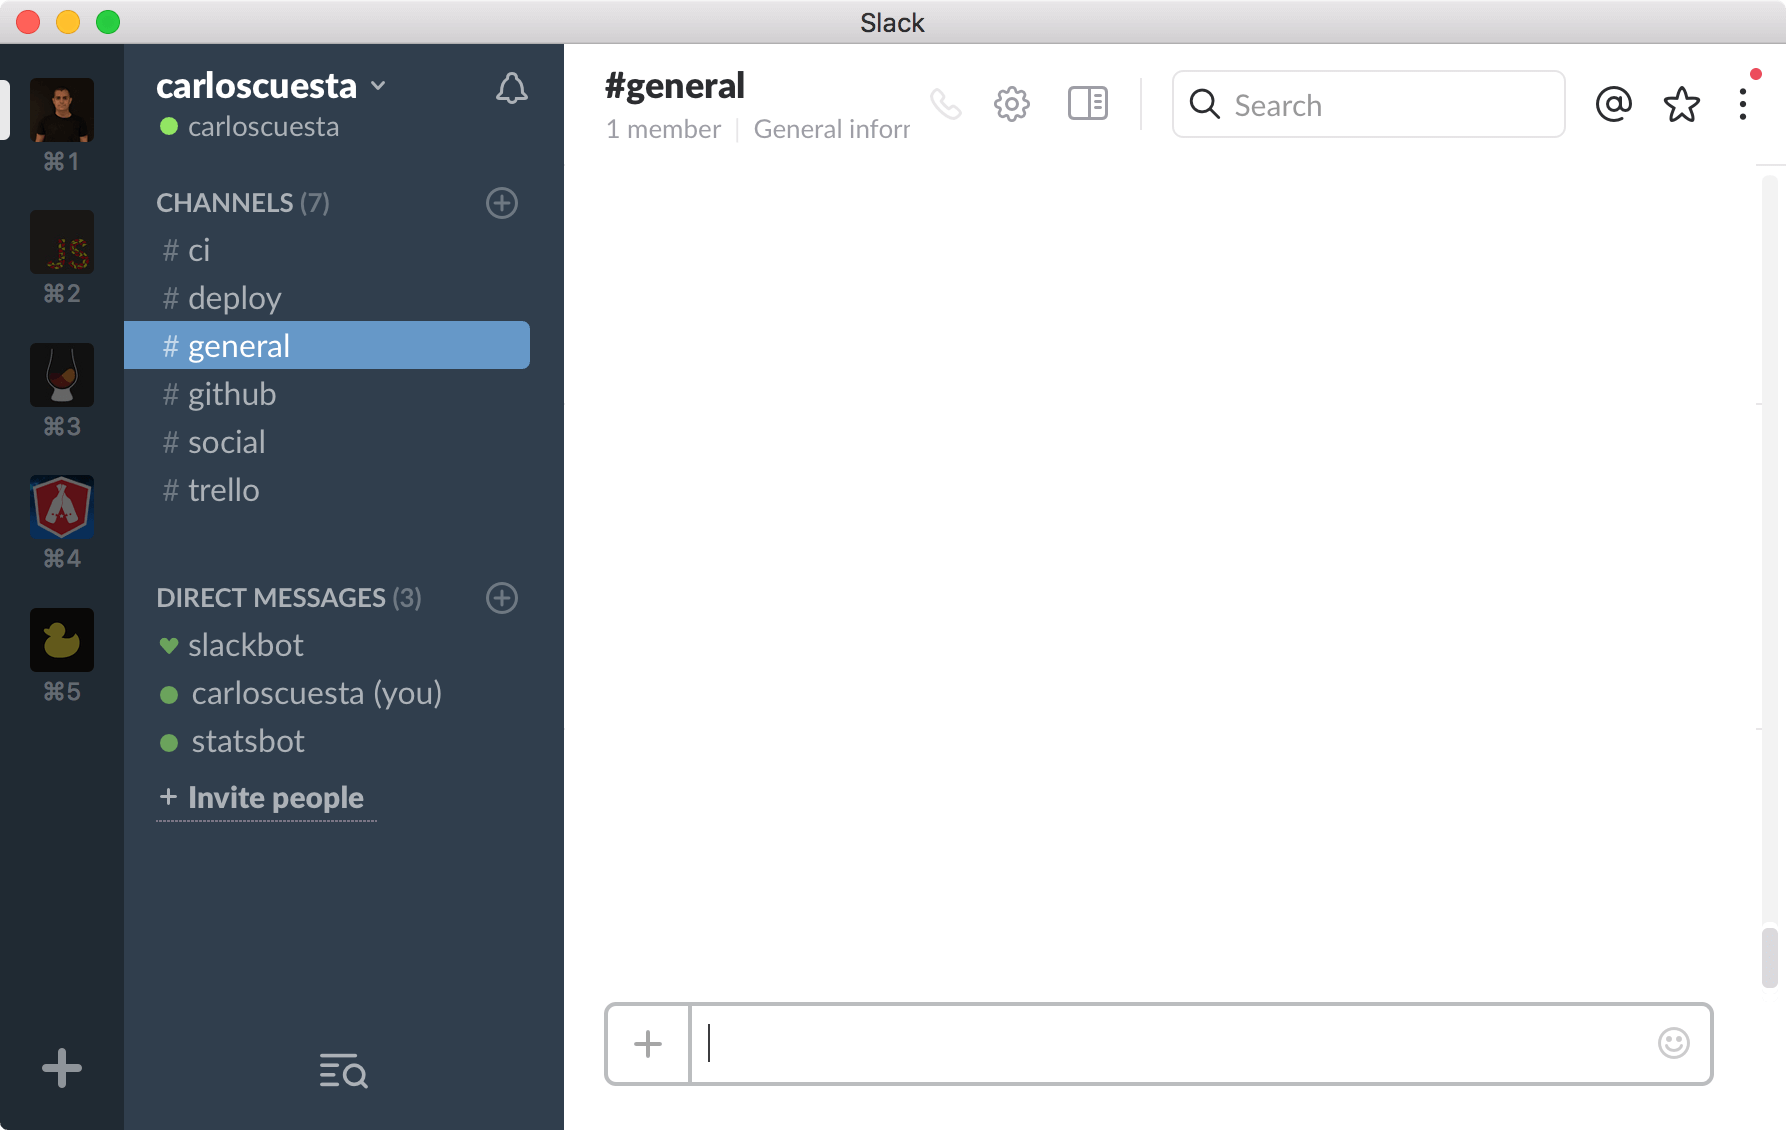Viewport: 1786px width, 1130px height.
Task: View the 1 member list
Action: tap(664, 130)
